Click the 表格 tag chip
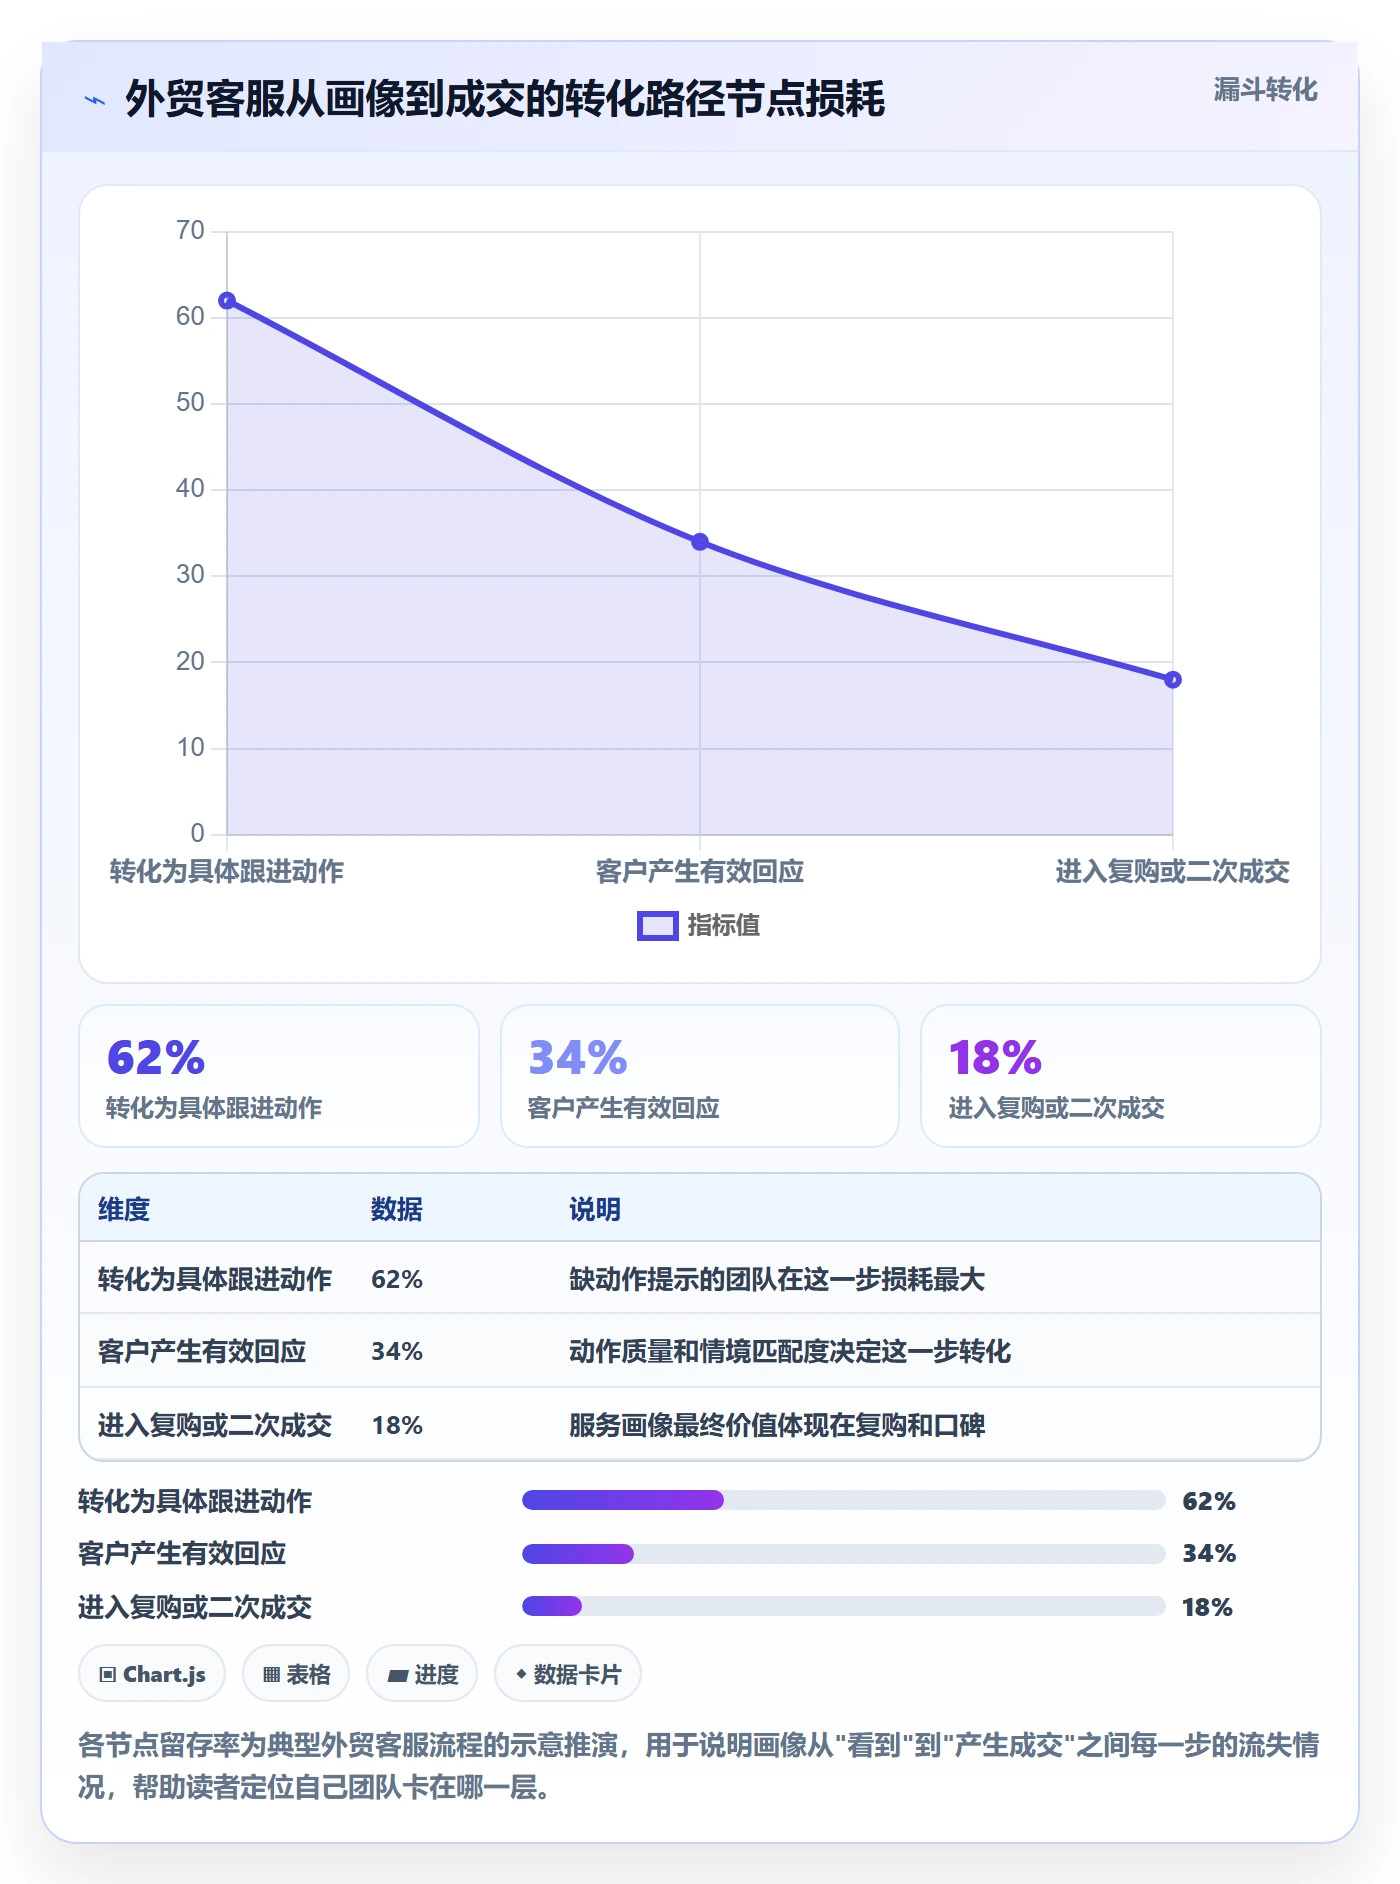 [x=296, y=1674]
